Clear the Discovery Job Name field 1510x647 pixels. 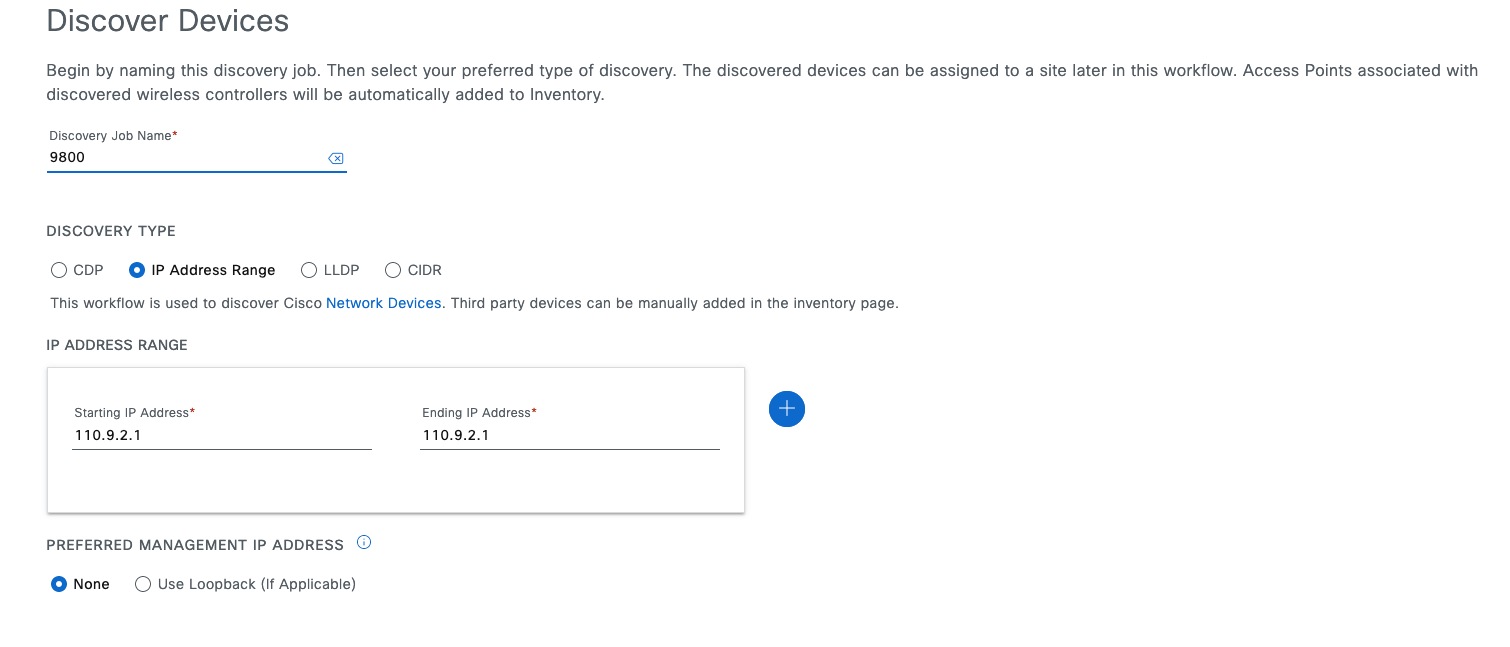point(336,158)
